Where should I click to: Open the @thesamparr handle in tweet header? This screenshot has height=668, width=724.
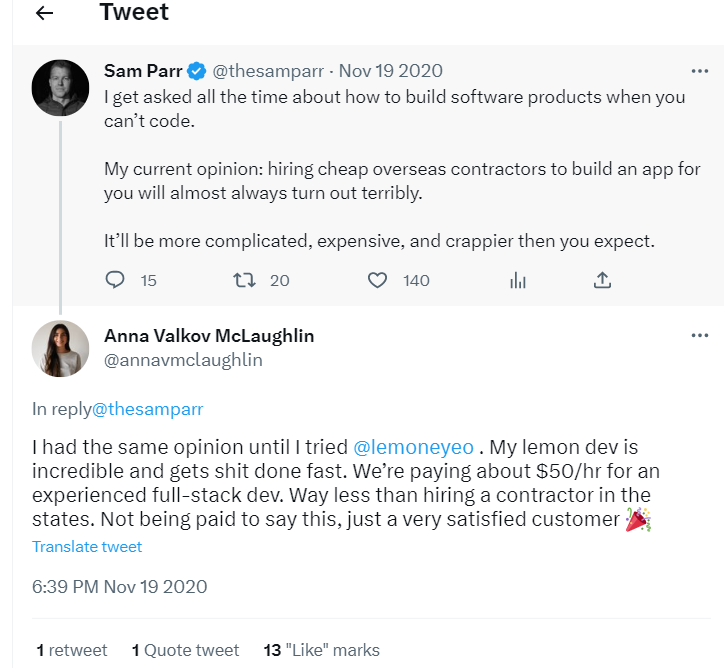(268, 71)
